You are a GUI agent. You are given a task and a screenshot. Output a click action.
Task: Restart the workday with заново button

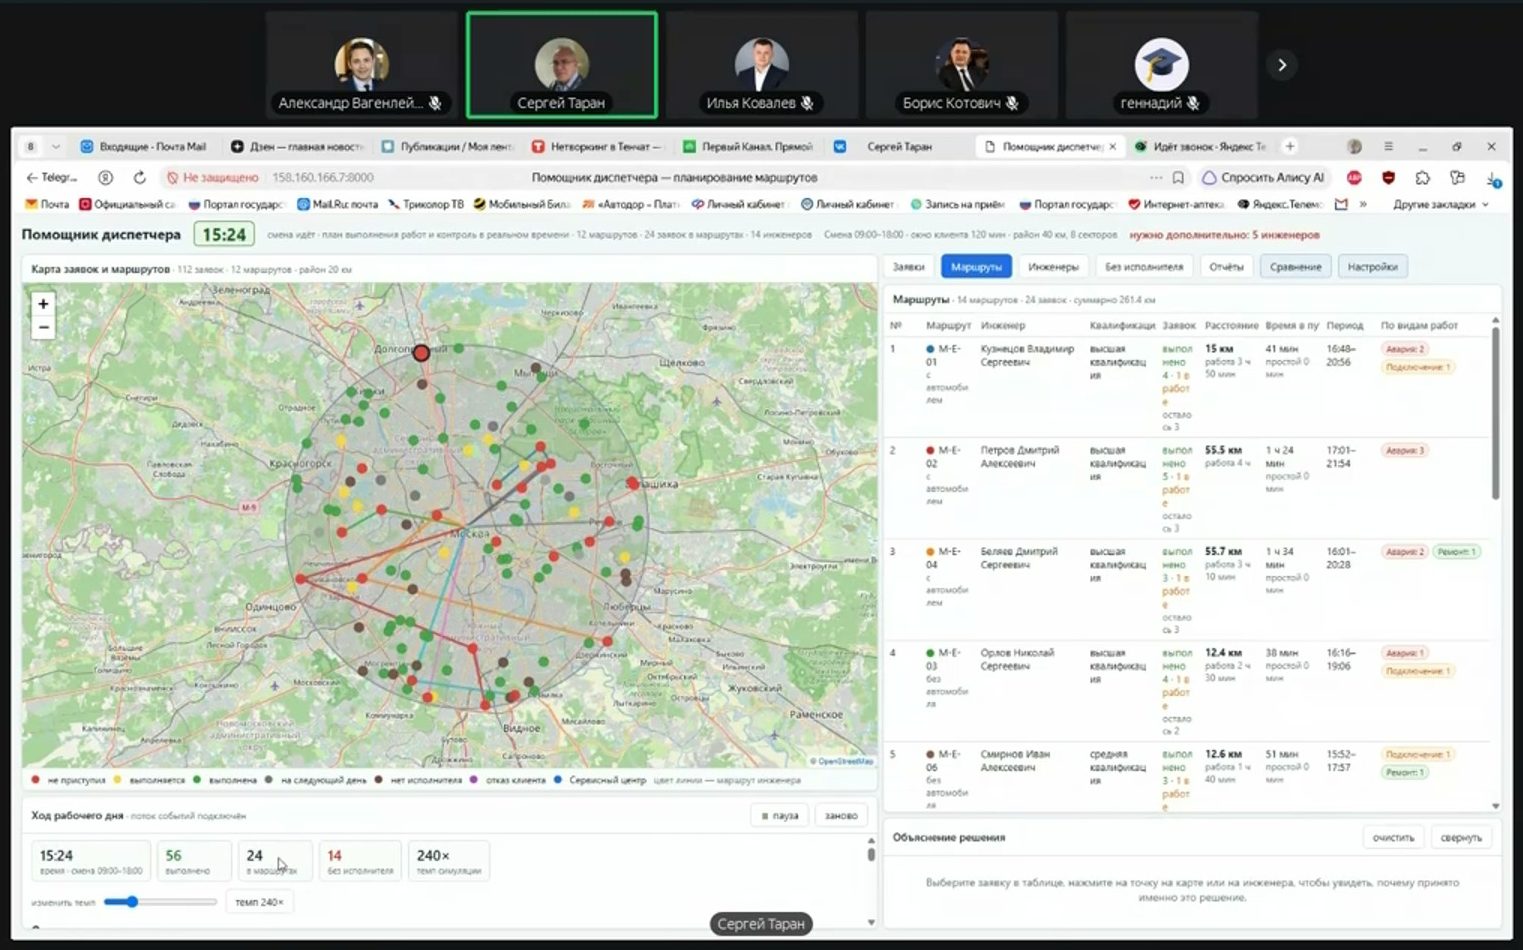841,816
